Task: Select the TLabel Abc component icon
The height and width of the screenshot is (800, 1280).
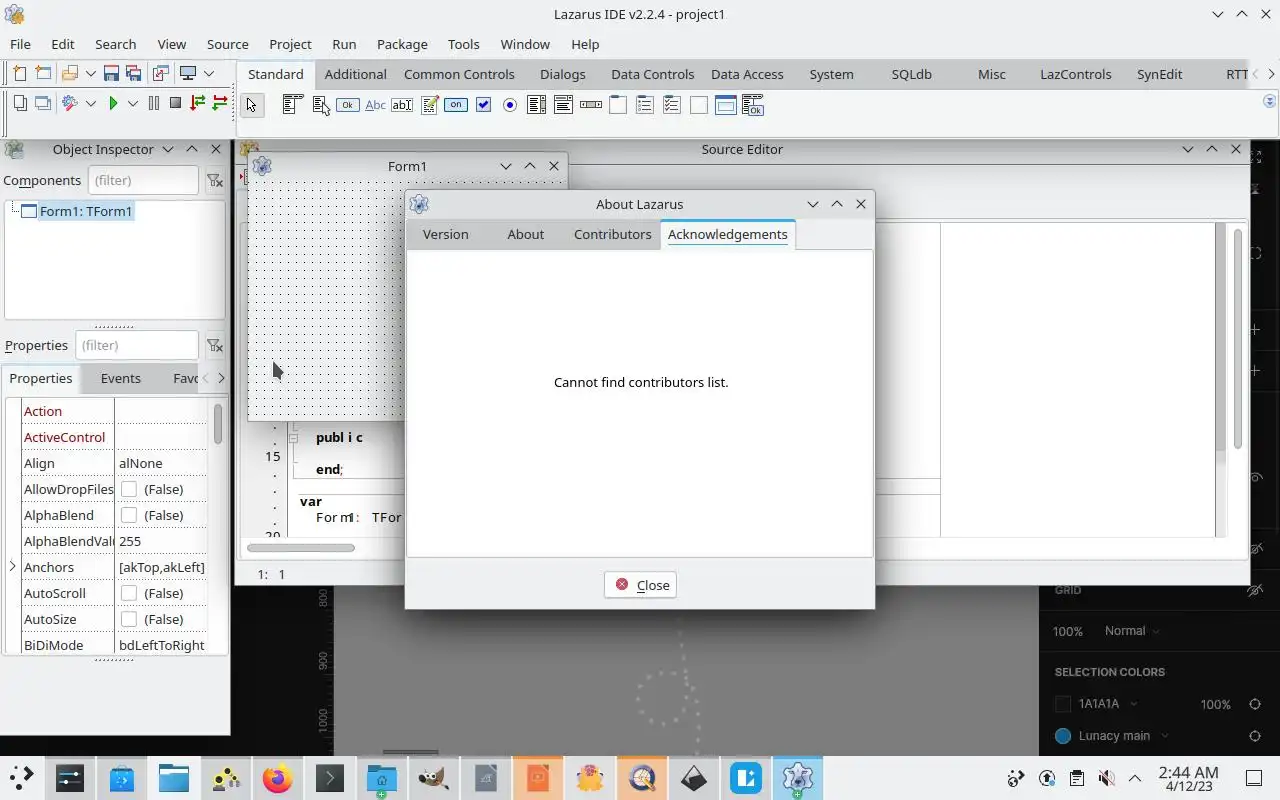Action: (x=375, y=104)
